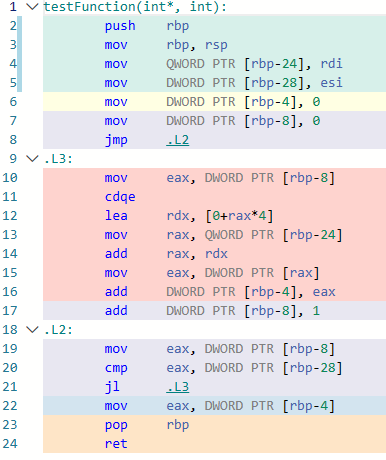The image size is (386, 460).
Task: Click line number 6 in gutter
Action: (x=13, y=102)
